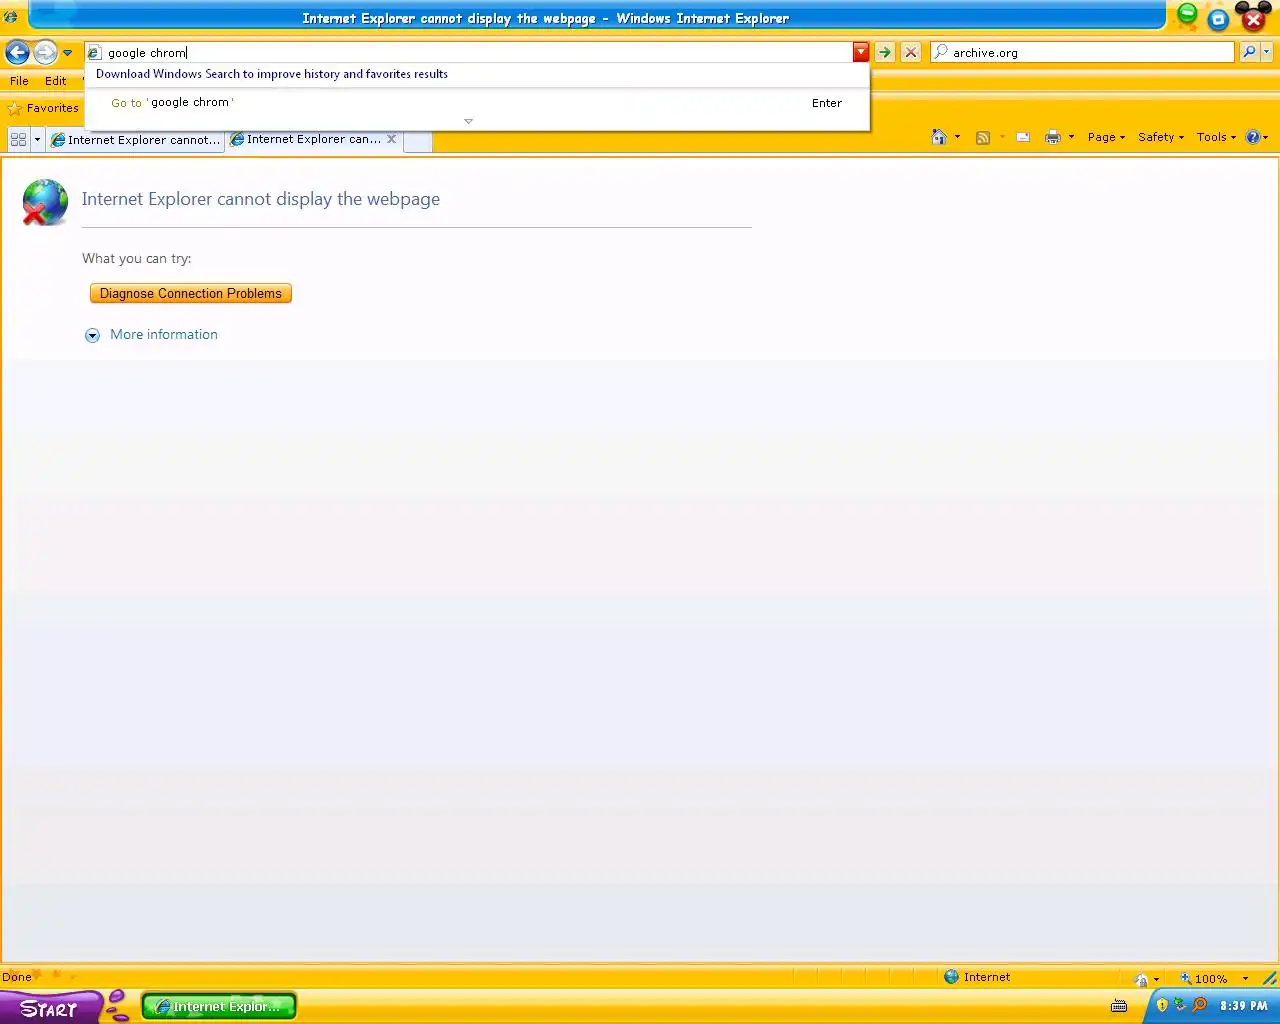
Task: Click the status bar protected mode lock icon
Action: coord(1141,979)
